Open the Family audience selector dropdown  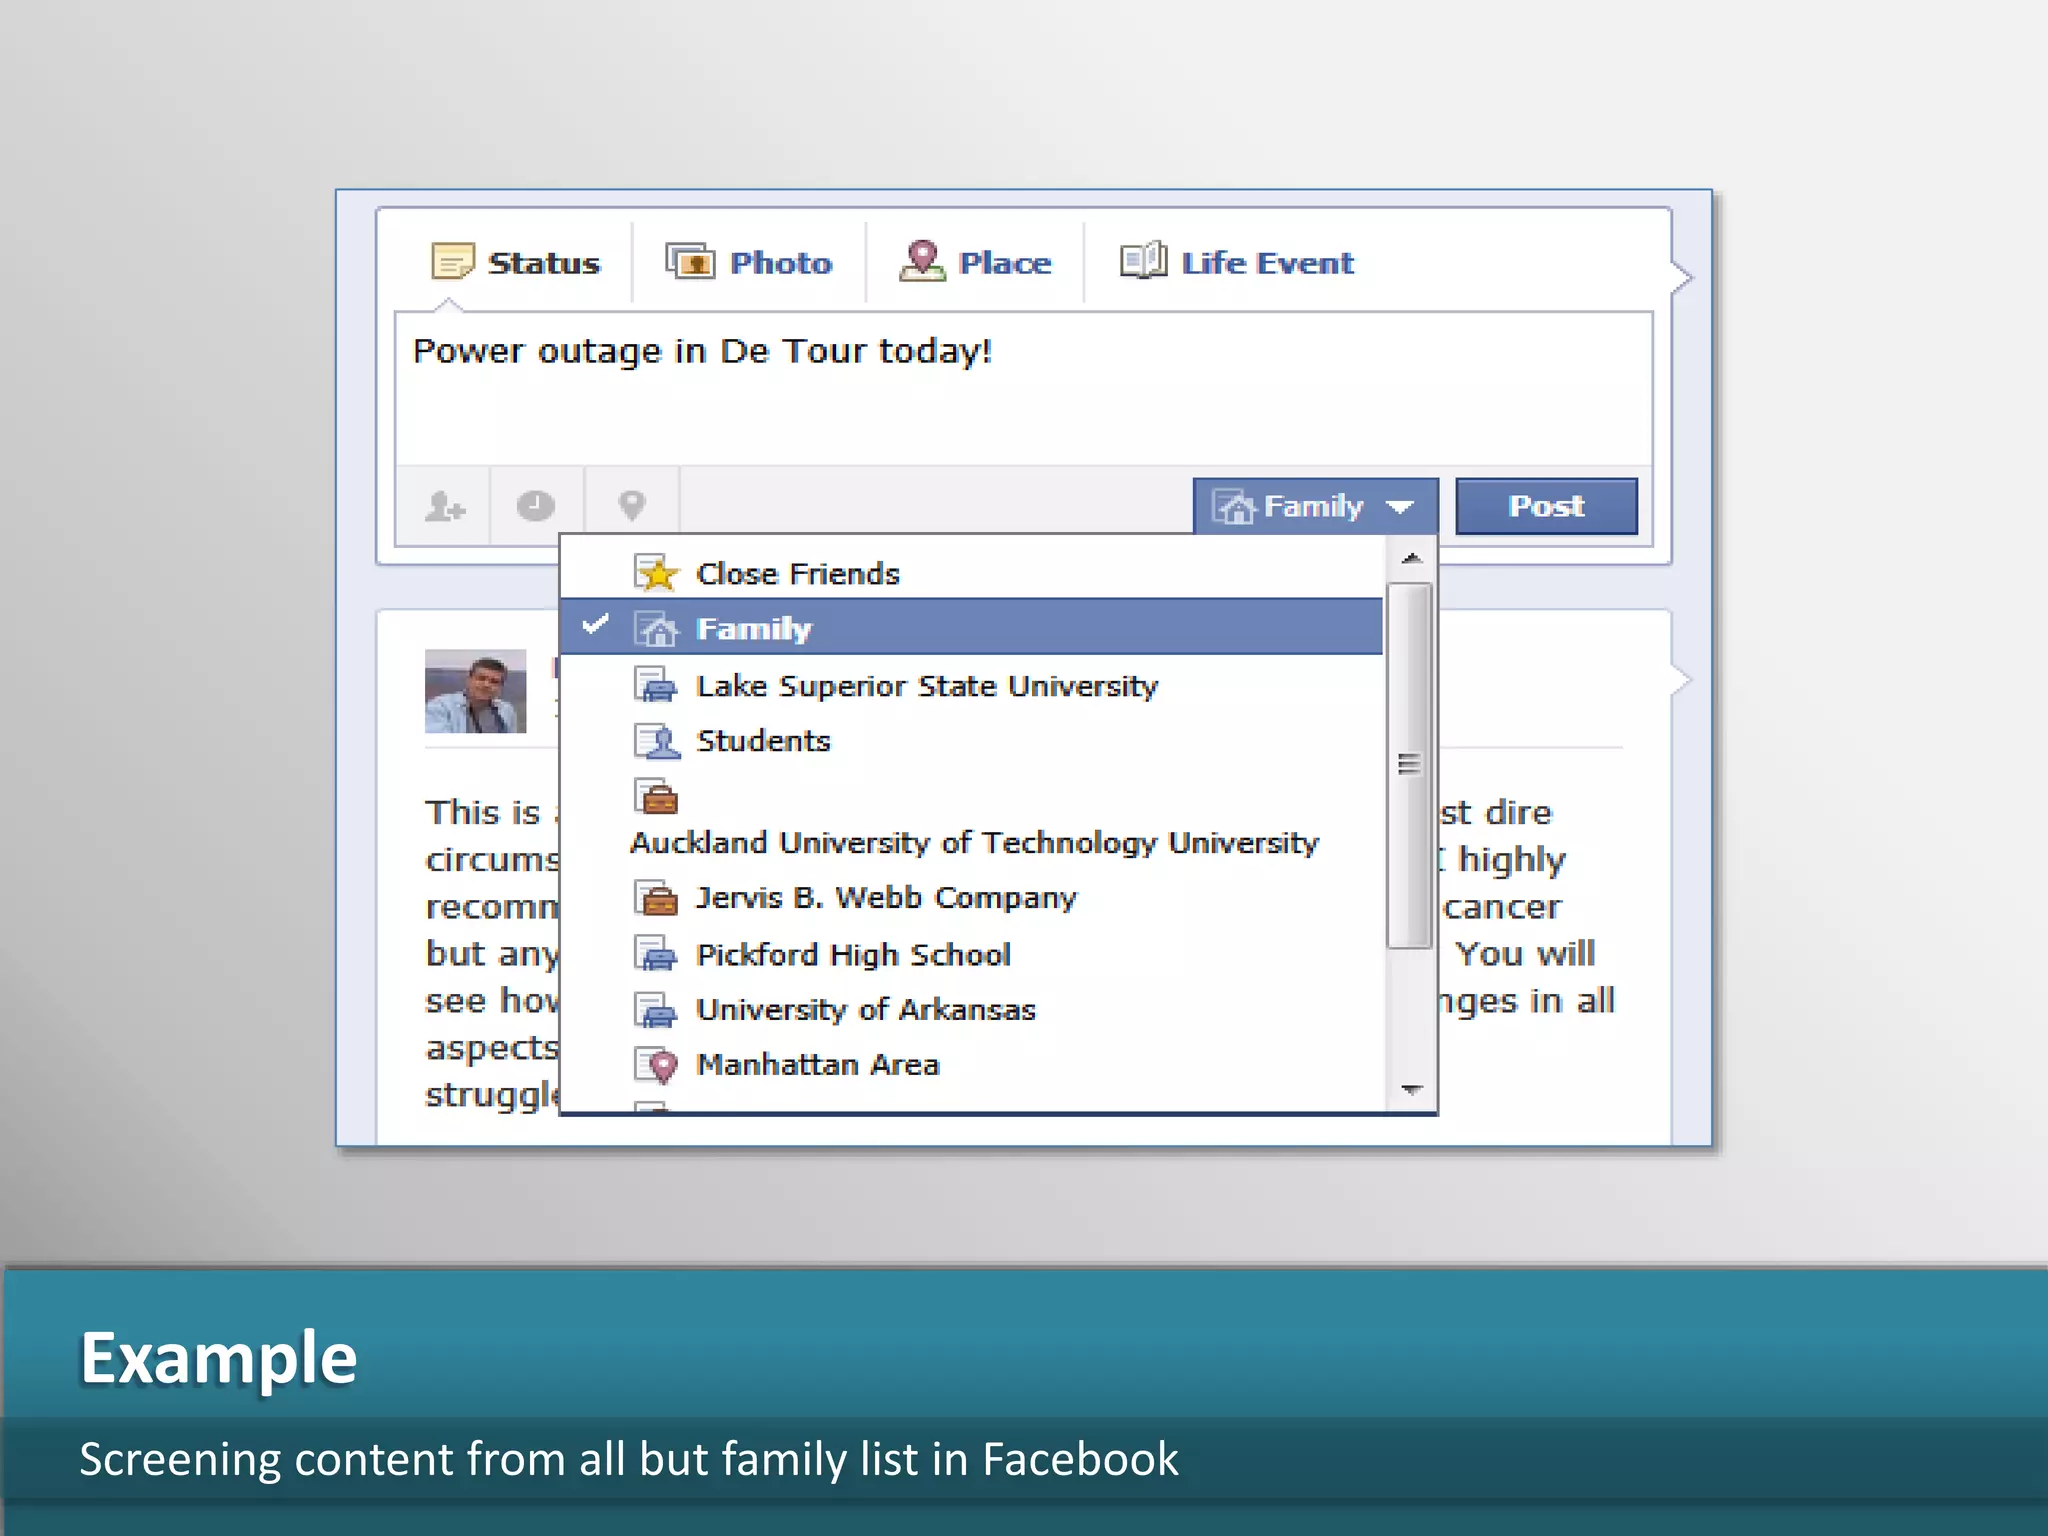1315,506
